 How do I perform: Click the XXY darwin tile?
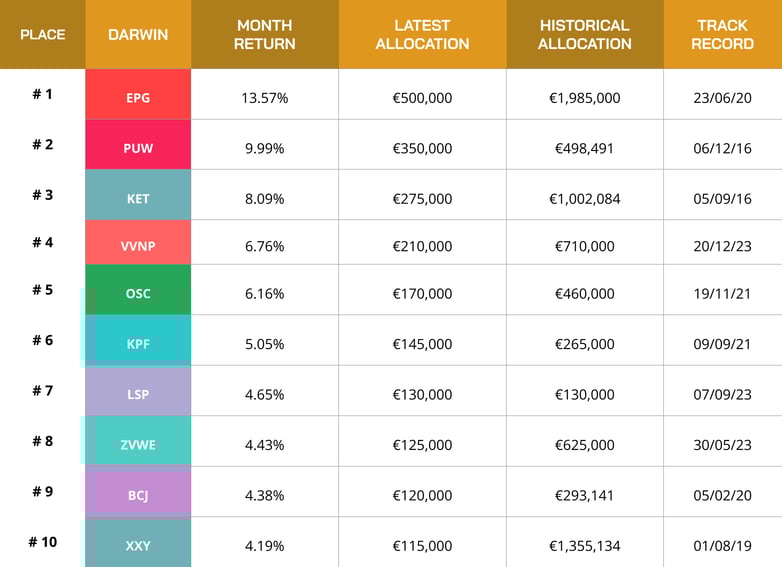(138, 545)
